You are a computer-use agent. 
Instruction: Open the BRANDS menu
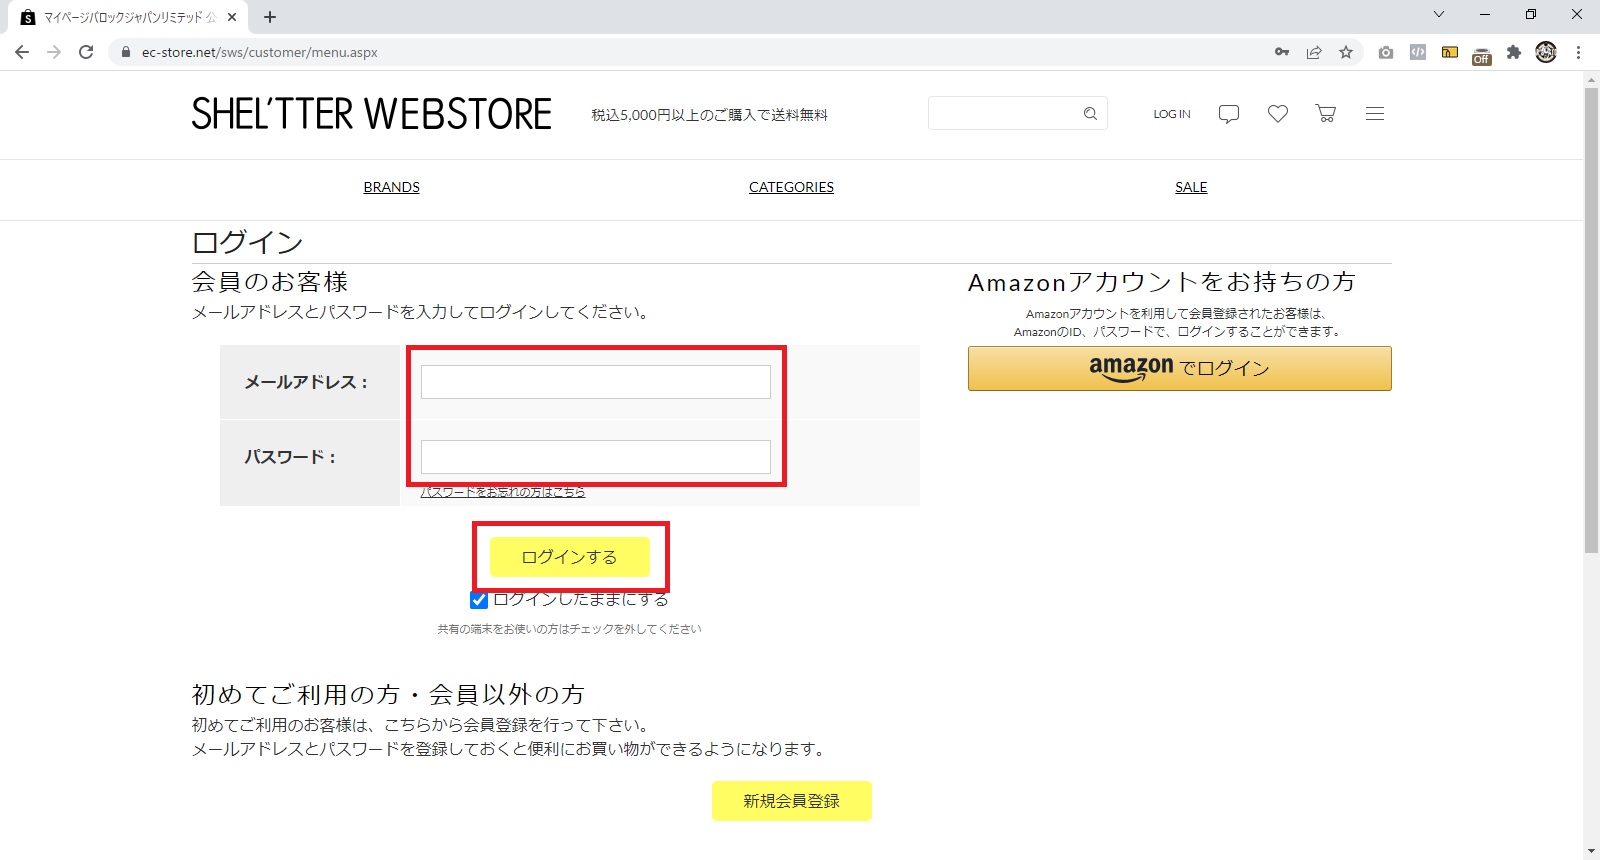pyautogui.click(x=391, y=187)
